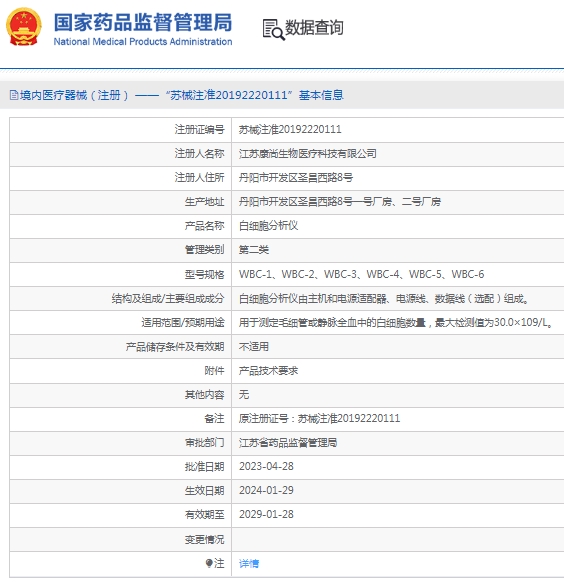Viewport: 564px width, 582px height.
Task: Select model list WBC-1 through WBC-6
Action: click(361, 274)
